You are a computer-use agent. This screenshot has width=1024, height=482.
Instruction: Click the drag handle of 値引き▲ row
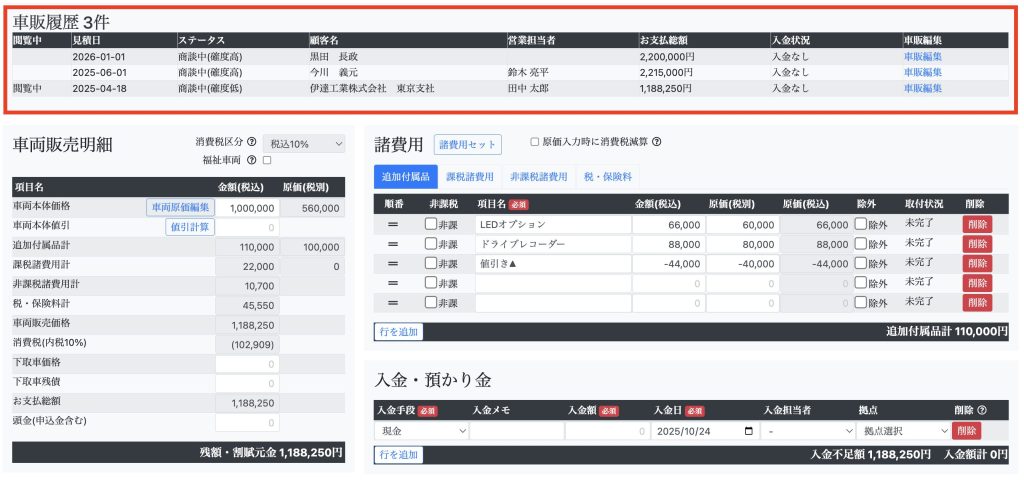(x=393, y=263)
